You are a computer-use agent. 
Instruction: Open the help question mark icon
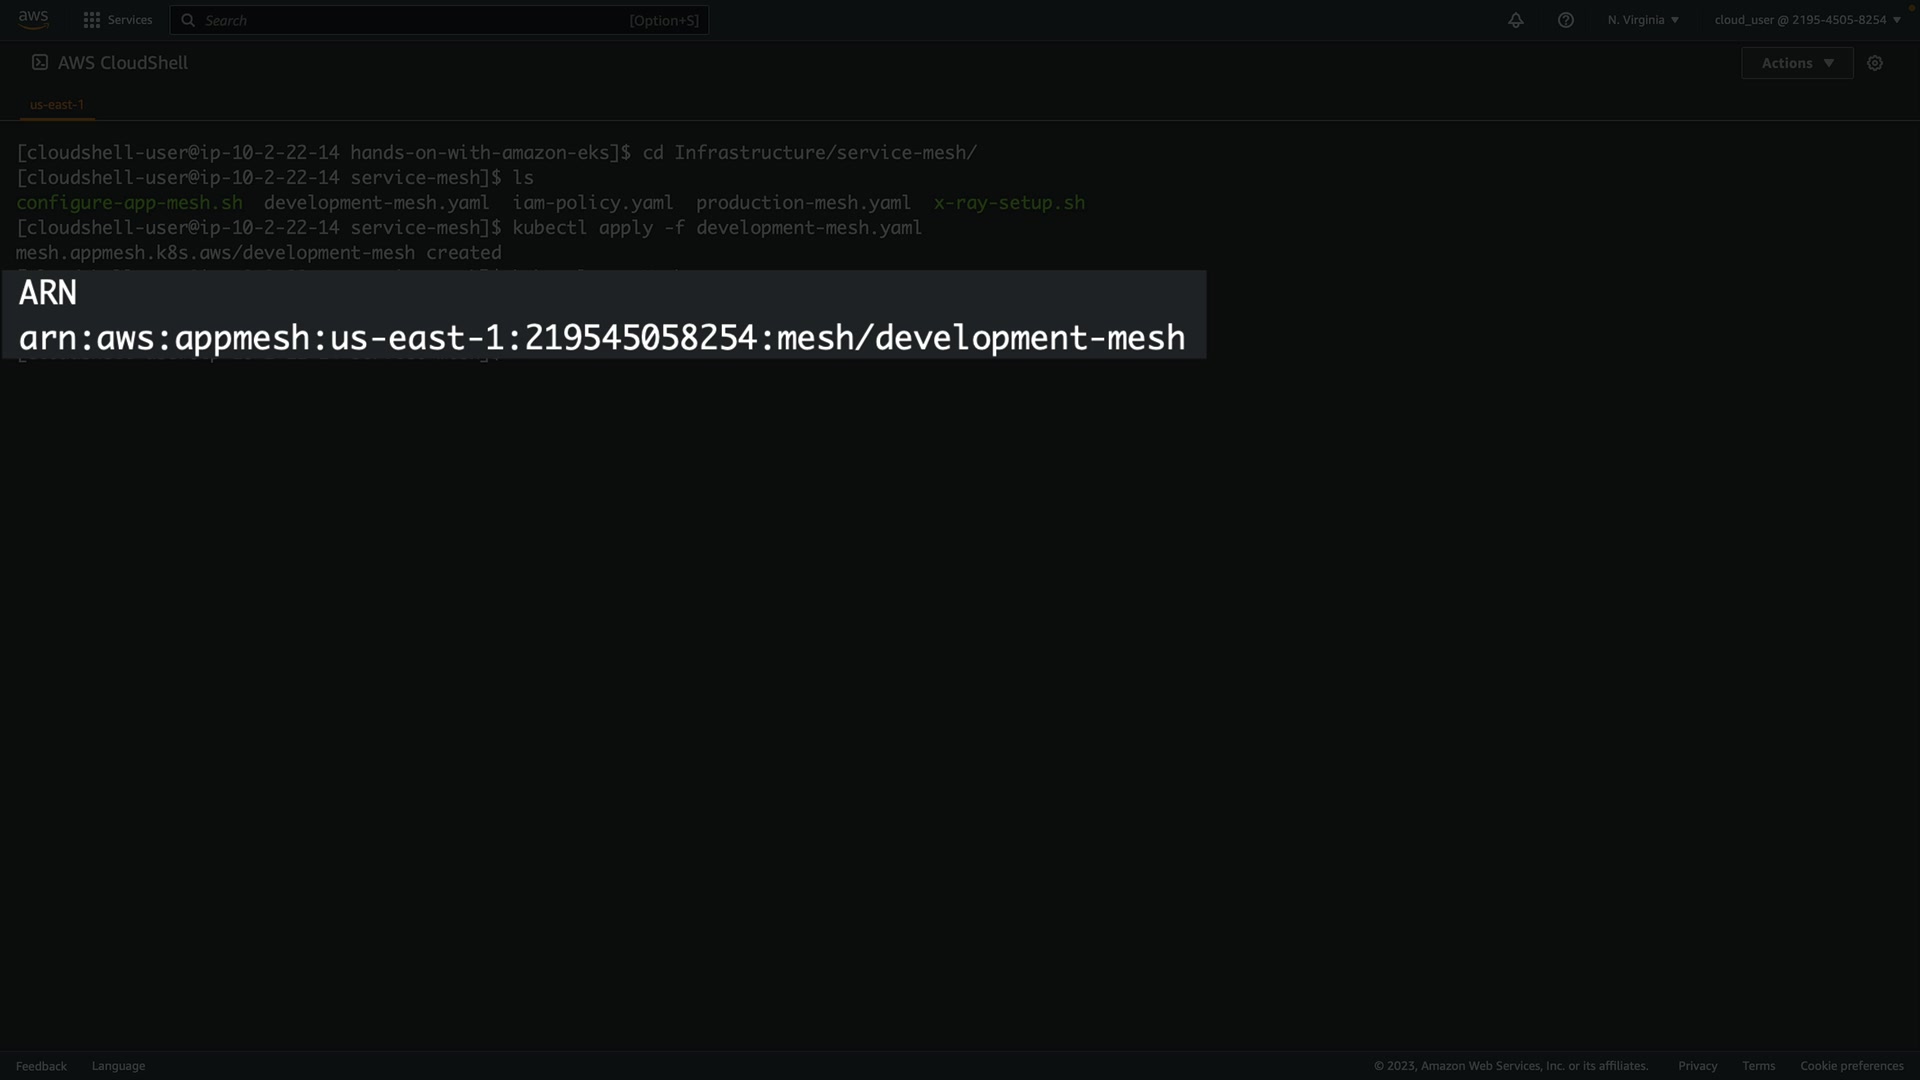1566,20
